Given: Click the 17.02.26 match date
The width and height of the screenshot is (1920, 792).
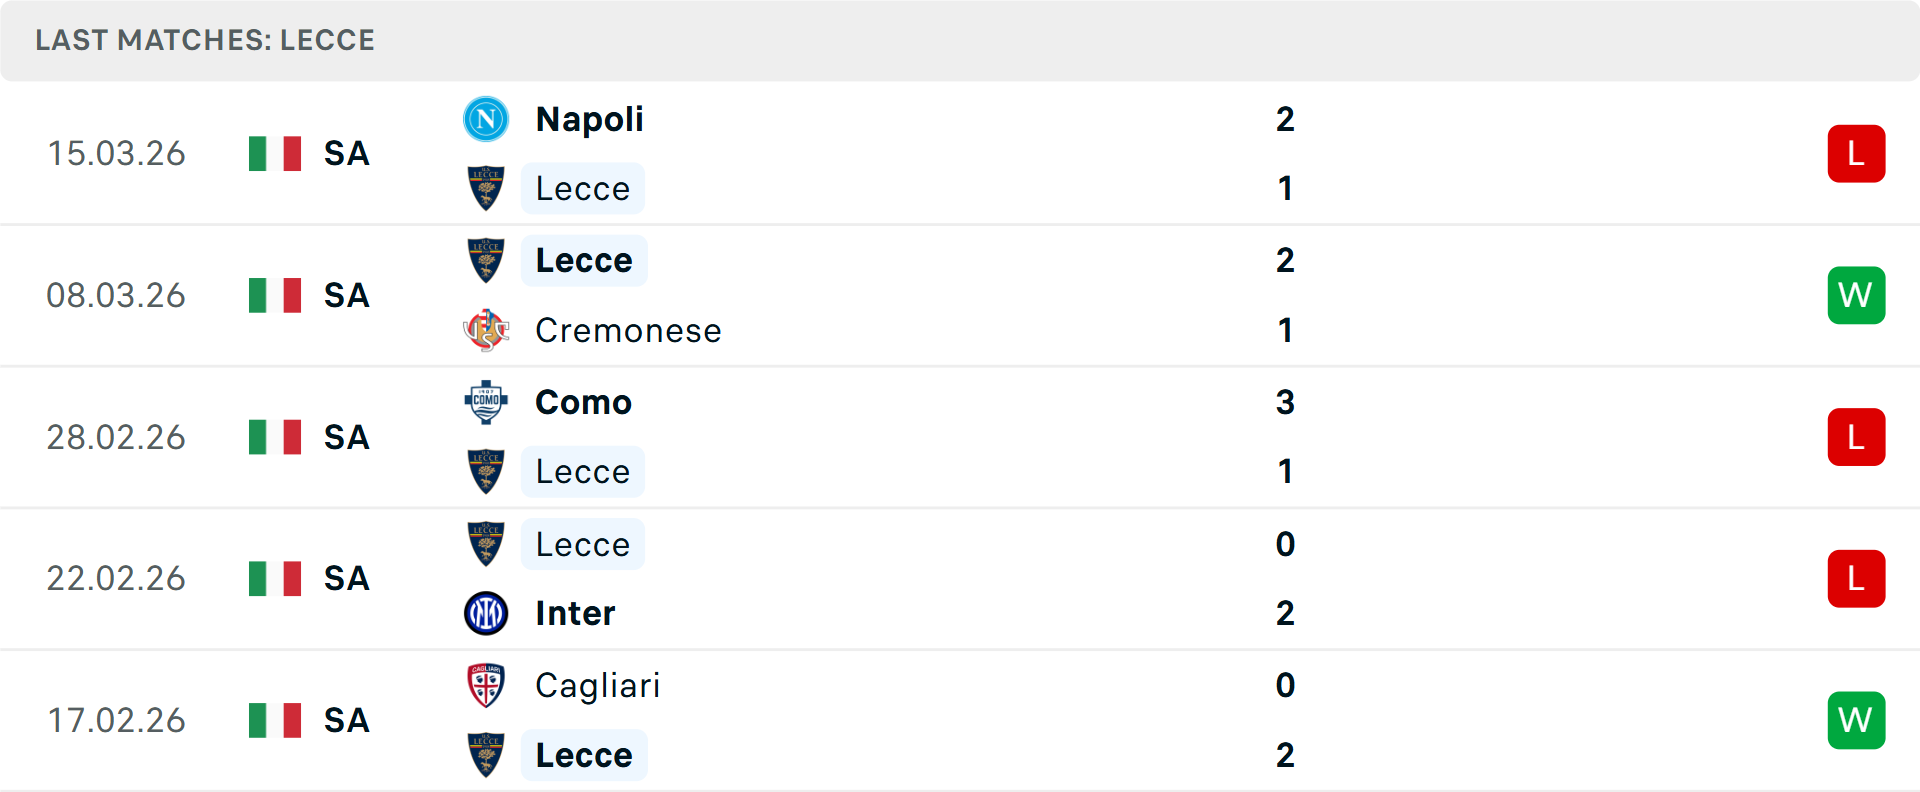Looking at the screenshot, I should point(116,720).
